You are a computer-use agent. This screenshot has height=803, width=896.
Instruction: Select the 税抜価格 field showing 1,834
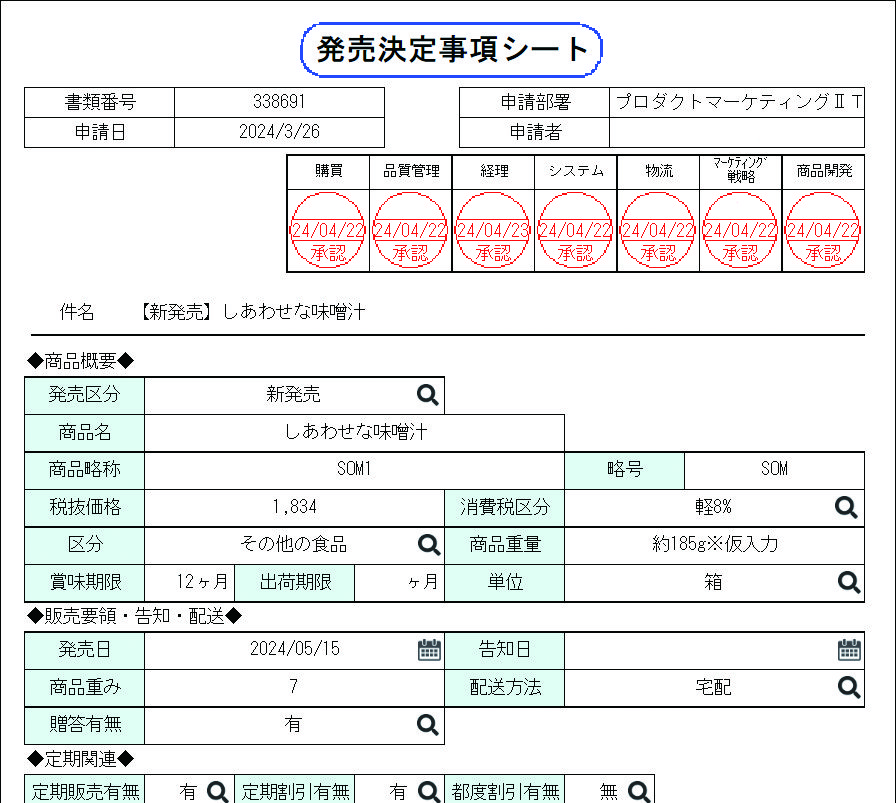[294, 508]
